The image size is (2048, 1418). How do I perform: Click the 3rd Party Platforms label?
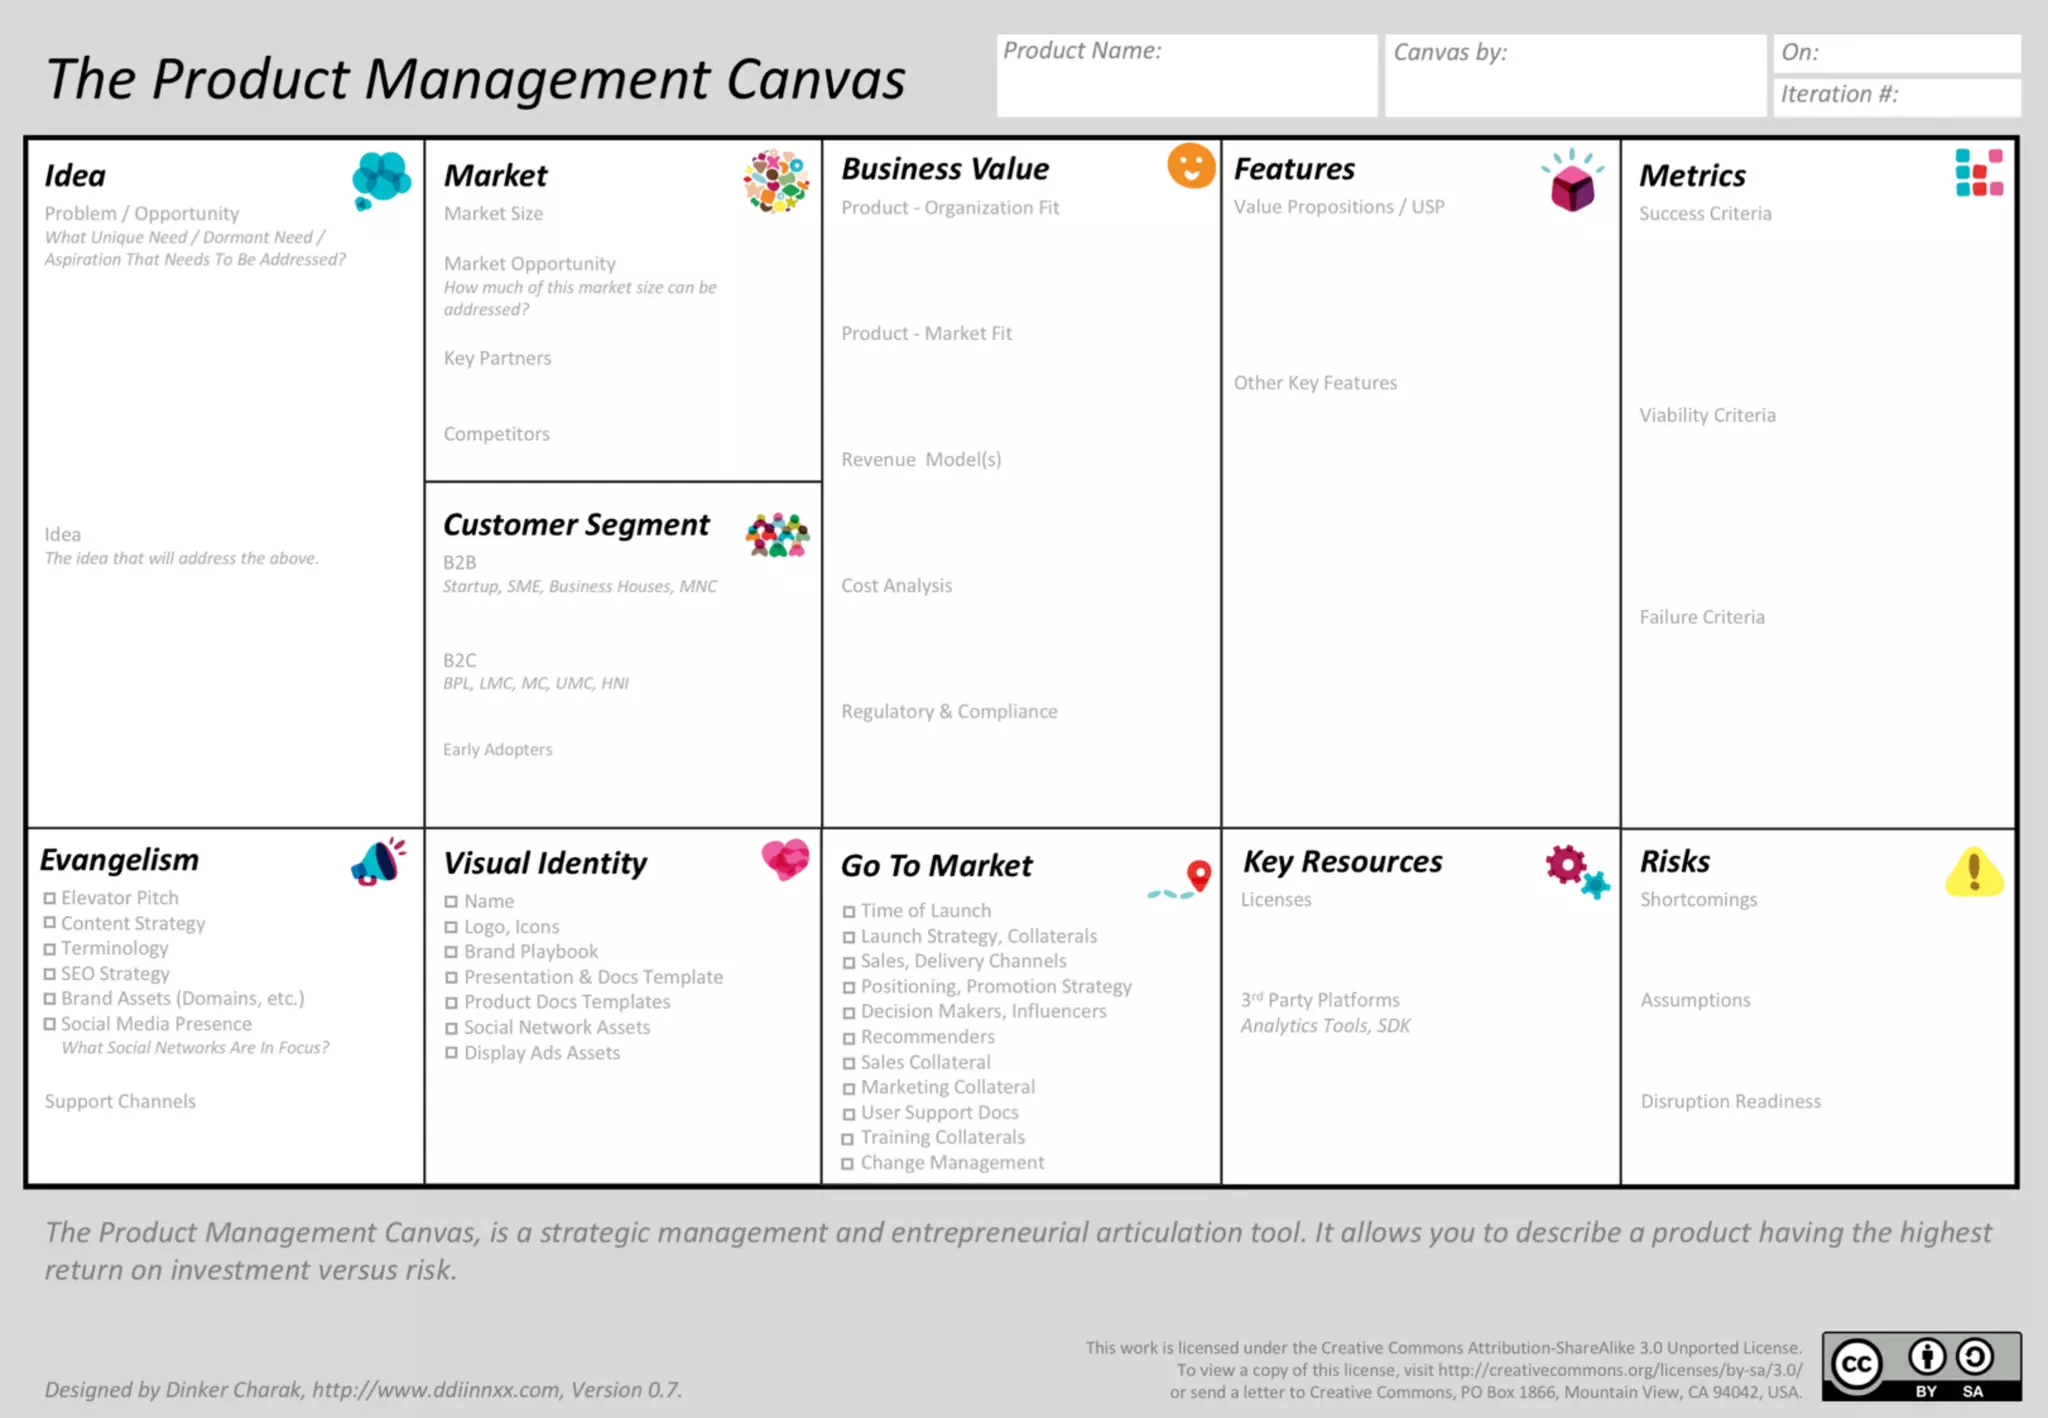tap(1320, 1000)
